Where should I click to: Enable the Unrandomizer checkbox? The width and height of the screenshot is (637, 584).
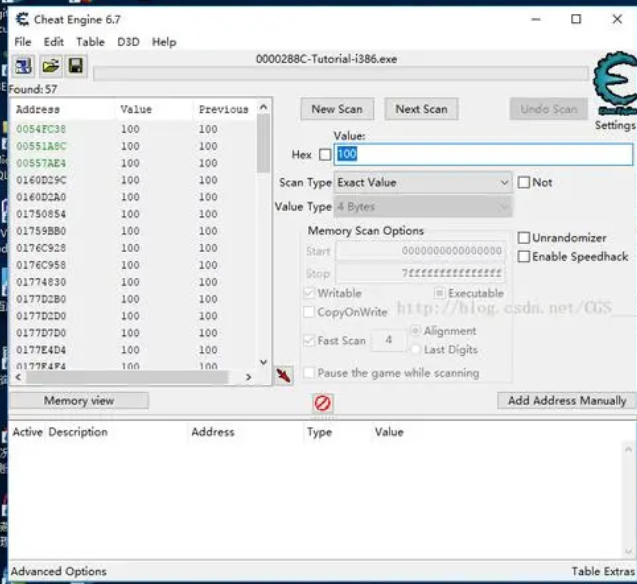(524, 238)
